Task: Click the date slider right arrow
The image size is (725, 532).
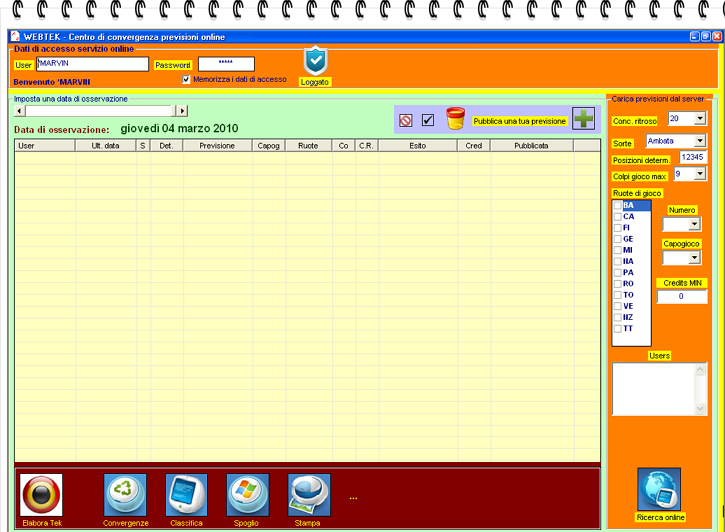Action: [182, 111]
